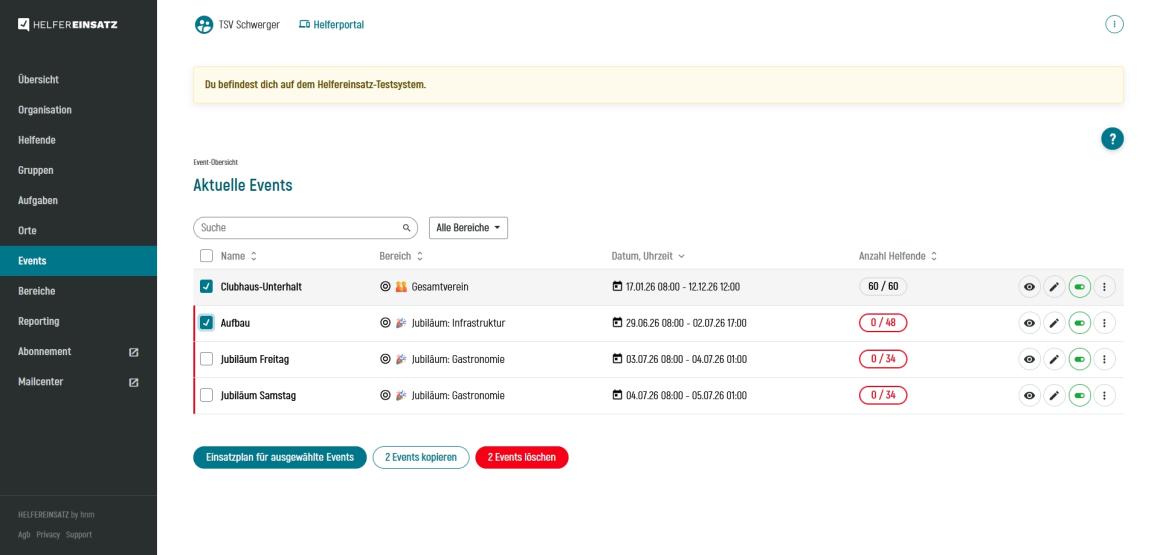Sort table by Anzahl Helfende column

[897, 256]
